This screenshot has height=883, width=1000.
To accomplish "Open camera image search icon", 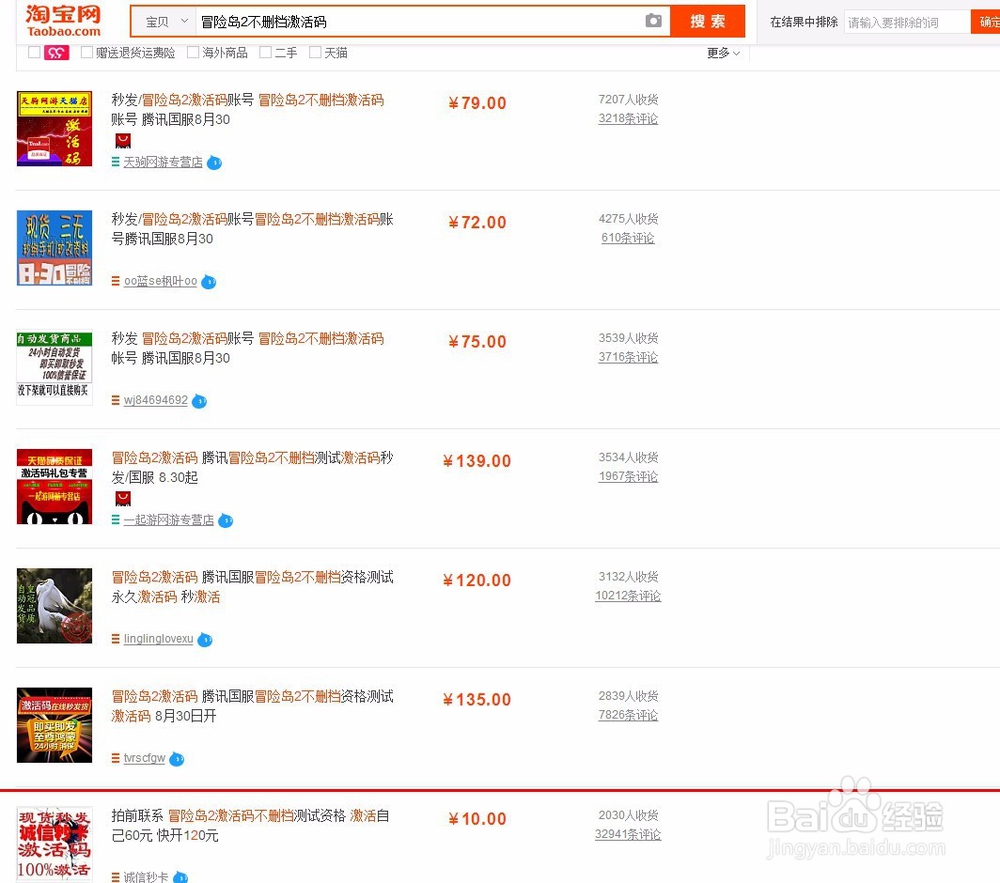I will [x=653, y=20].
